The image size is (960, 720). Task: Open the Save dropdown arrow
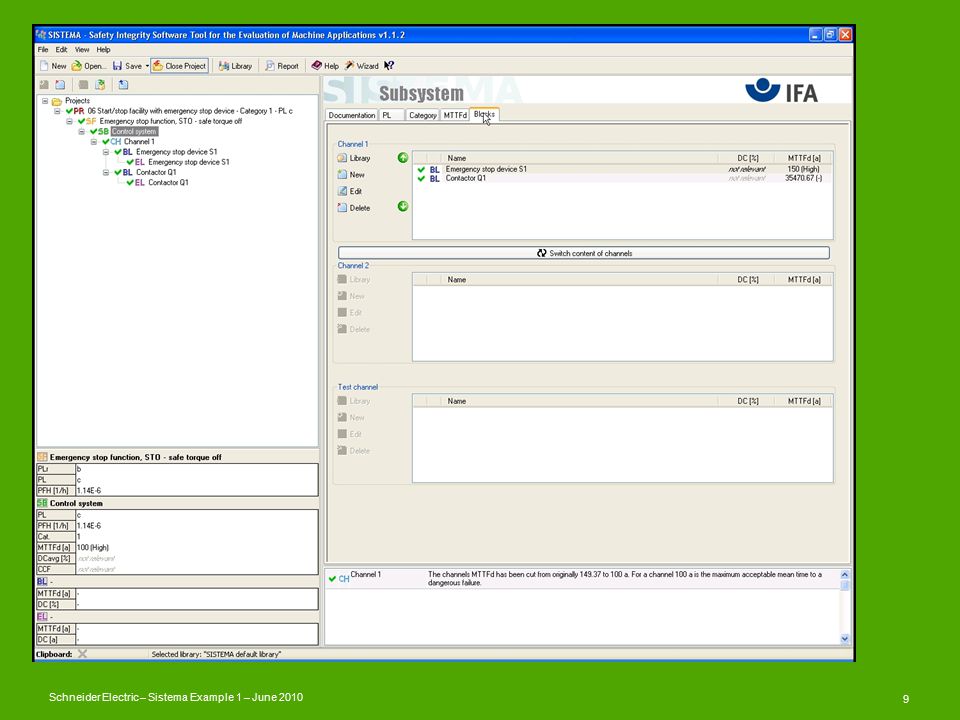(x=147, y=66)
